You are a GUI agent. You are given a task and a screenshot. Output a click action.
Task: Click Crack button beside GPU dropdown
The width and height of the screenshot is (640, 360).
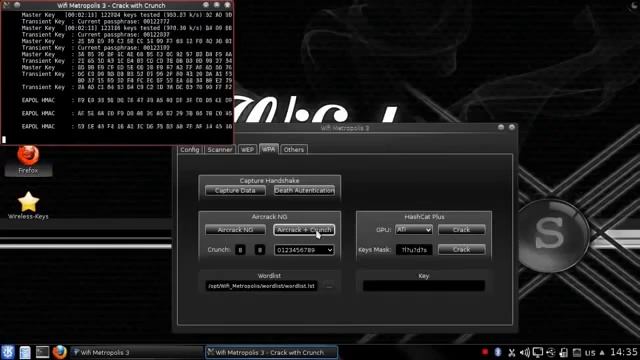click(x=462, y=230)
